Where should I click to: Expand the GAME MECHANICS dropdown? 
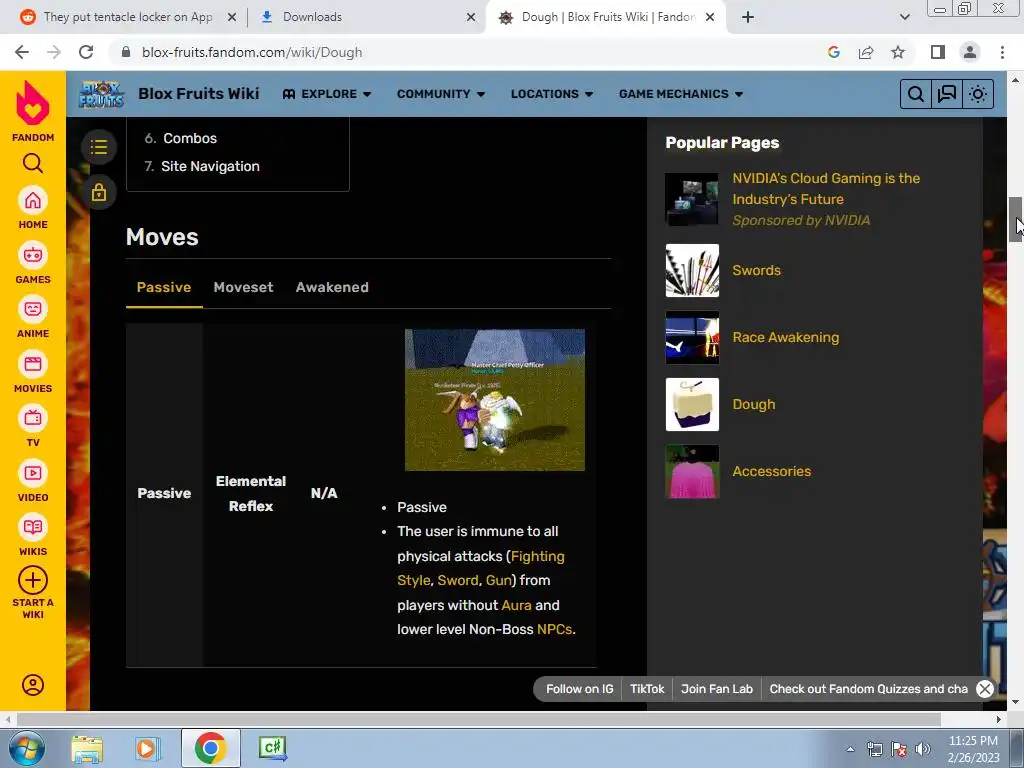tap(680, 94)
